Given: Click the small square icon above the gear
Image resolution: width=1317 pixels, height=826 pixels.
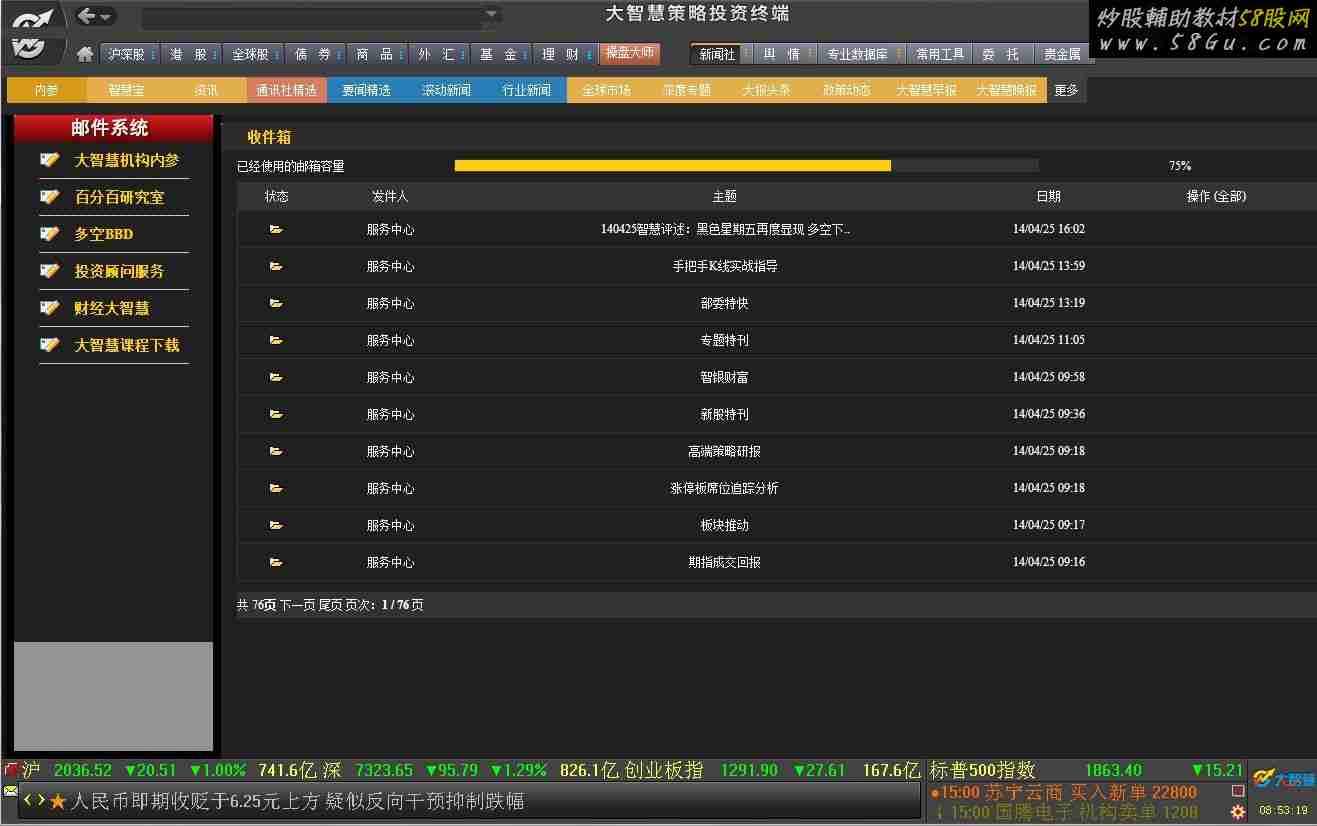Looking at the screenshot, I should coord(1238,791).
